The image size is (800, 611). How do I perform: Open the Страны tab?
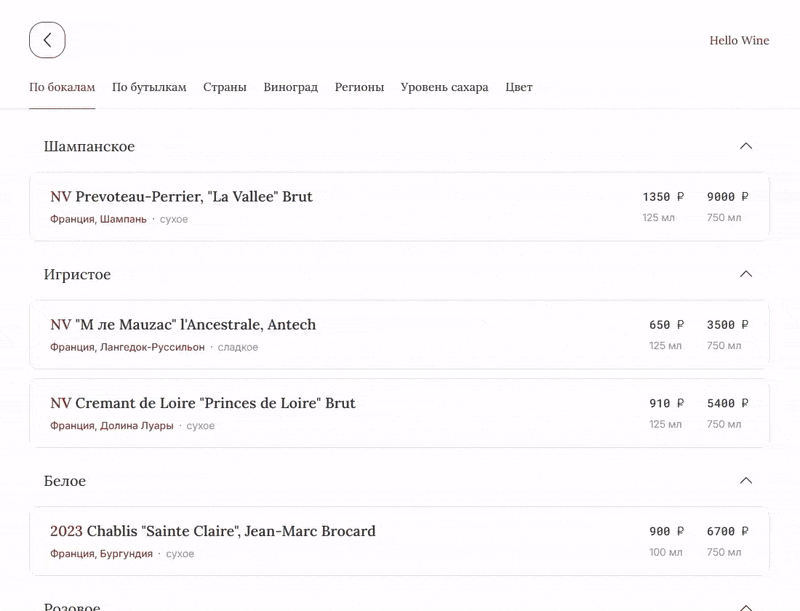tap(225, 87)
